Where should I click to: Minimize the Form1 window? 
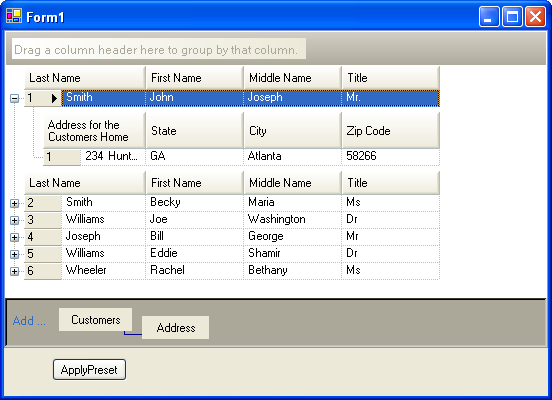(x=489, y=17)
